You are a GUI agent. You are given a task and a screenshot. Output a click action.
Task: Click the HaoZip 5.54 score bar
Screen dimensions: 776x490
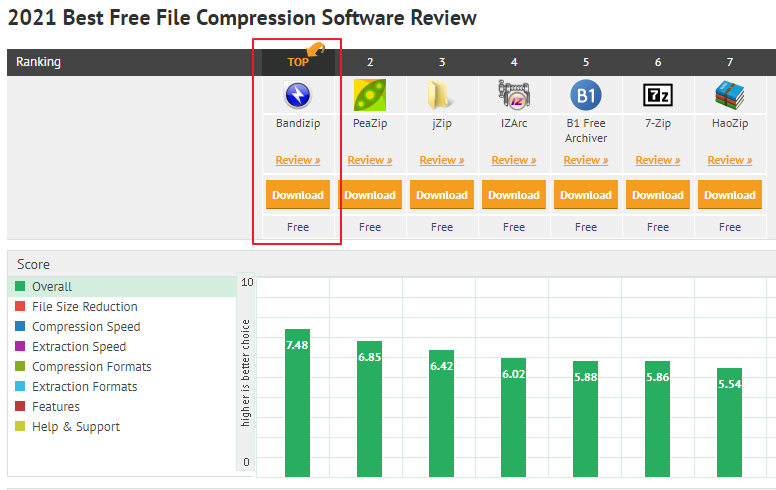pos(729,422)
